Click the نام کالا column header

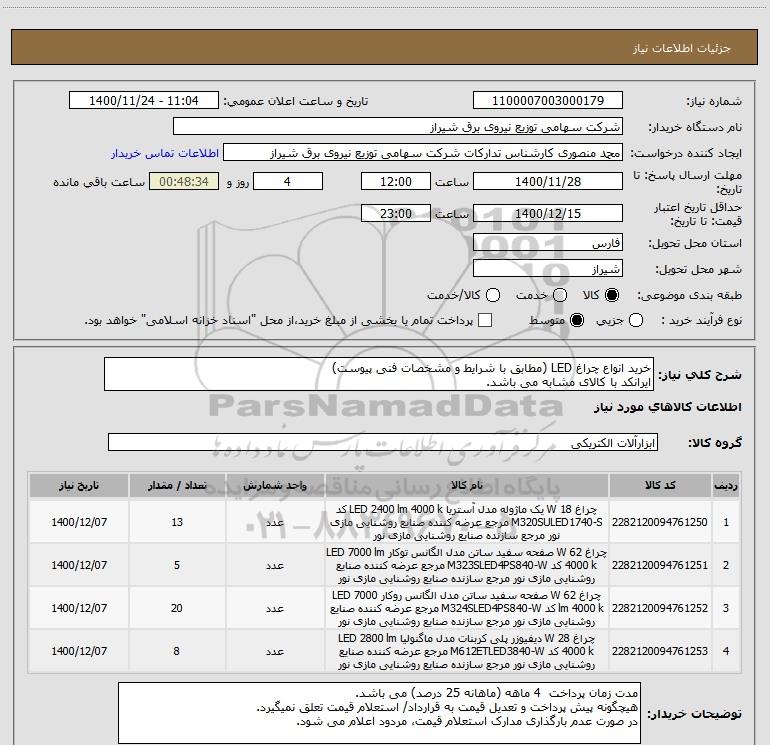click(x=467, y=486)
